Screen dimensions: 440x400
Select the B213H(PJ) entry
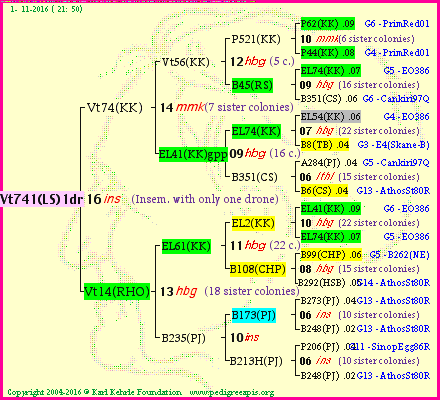(256, 361)
